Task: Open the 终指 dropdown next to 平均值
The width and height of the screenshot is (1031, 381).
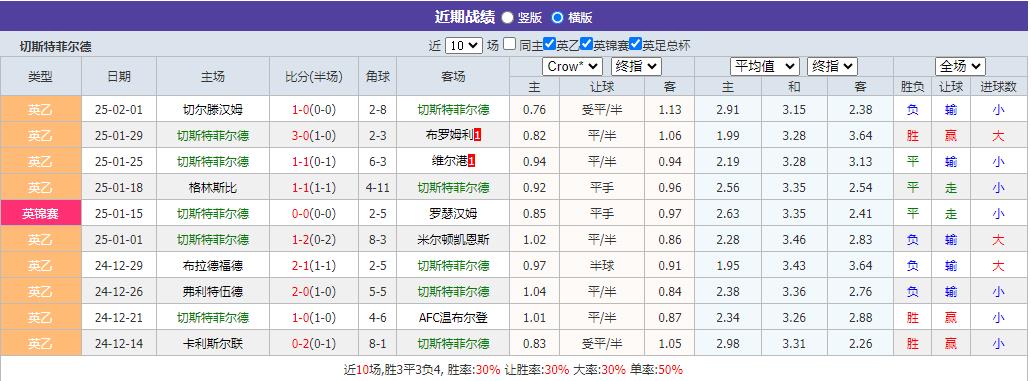Action: coord(832,66)
